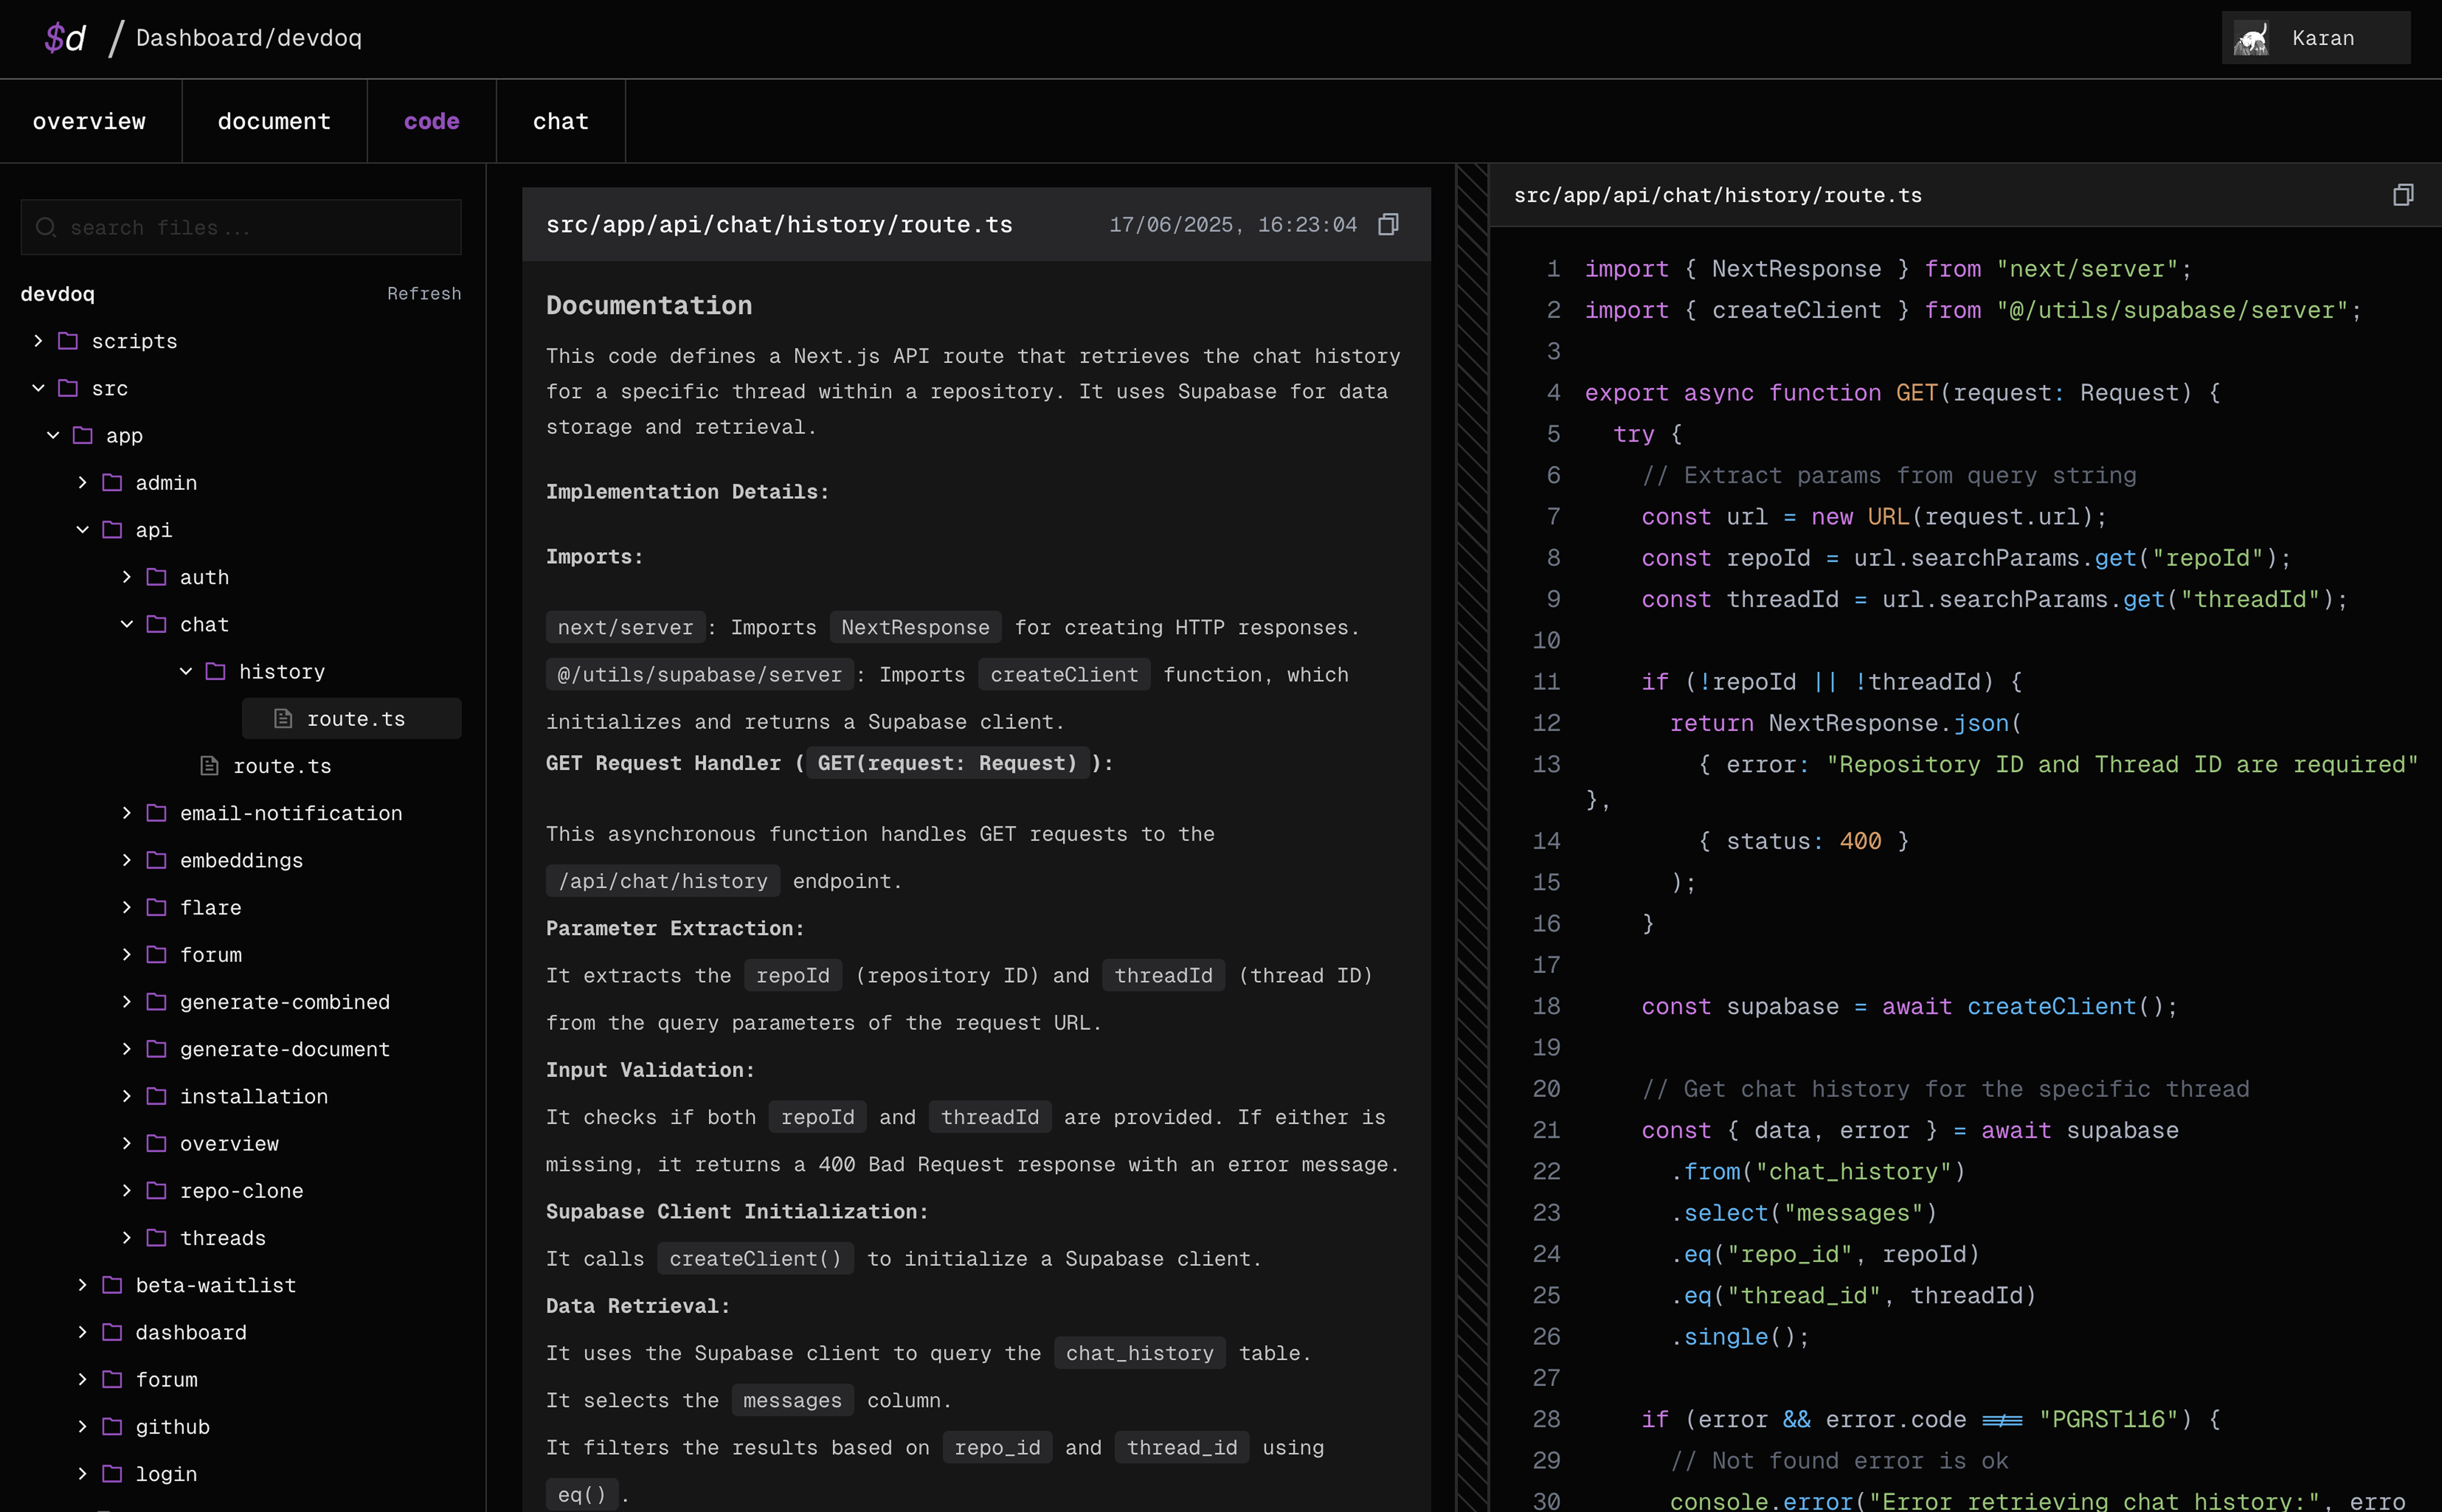Image resolution: width=2442 pixels, height=1512 pixels.
Task: Select the email-notification folder label
Action: point(291,813)
